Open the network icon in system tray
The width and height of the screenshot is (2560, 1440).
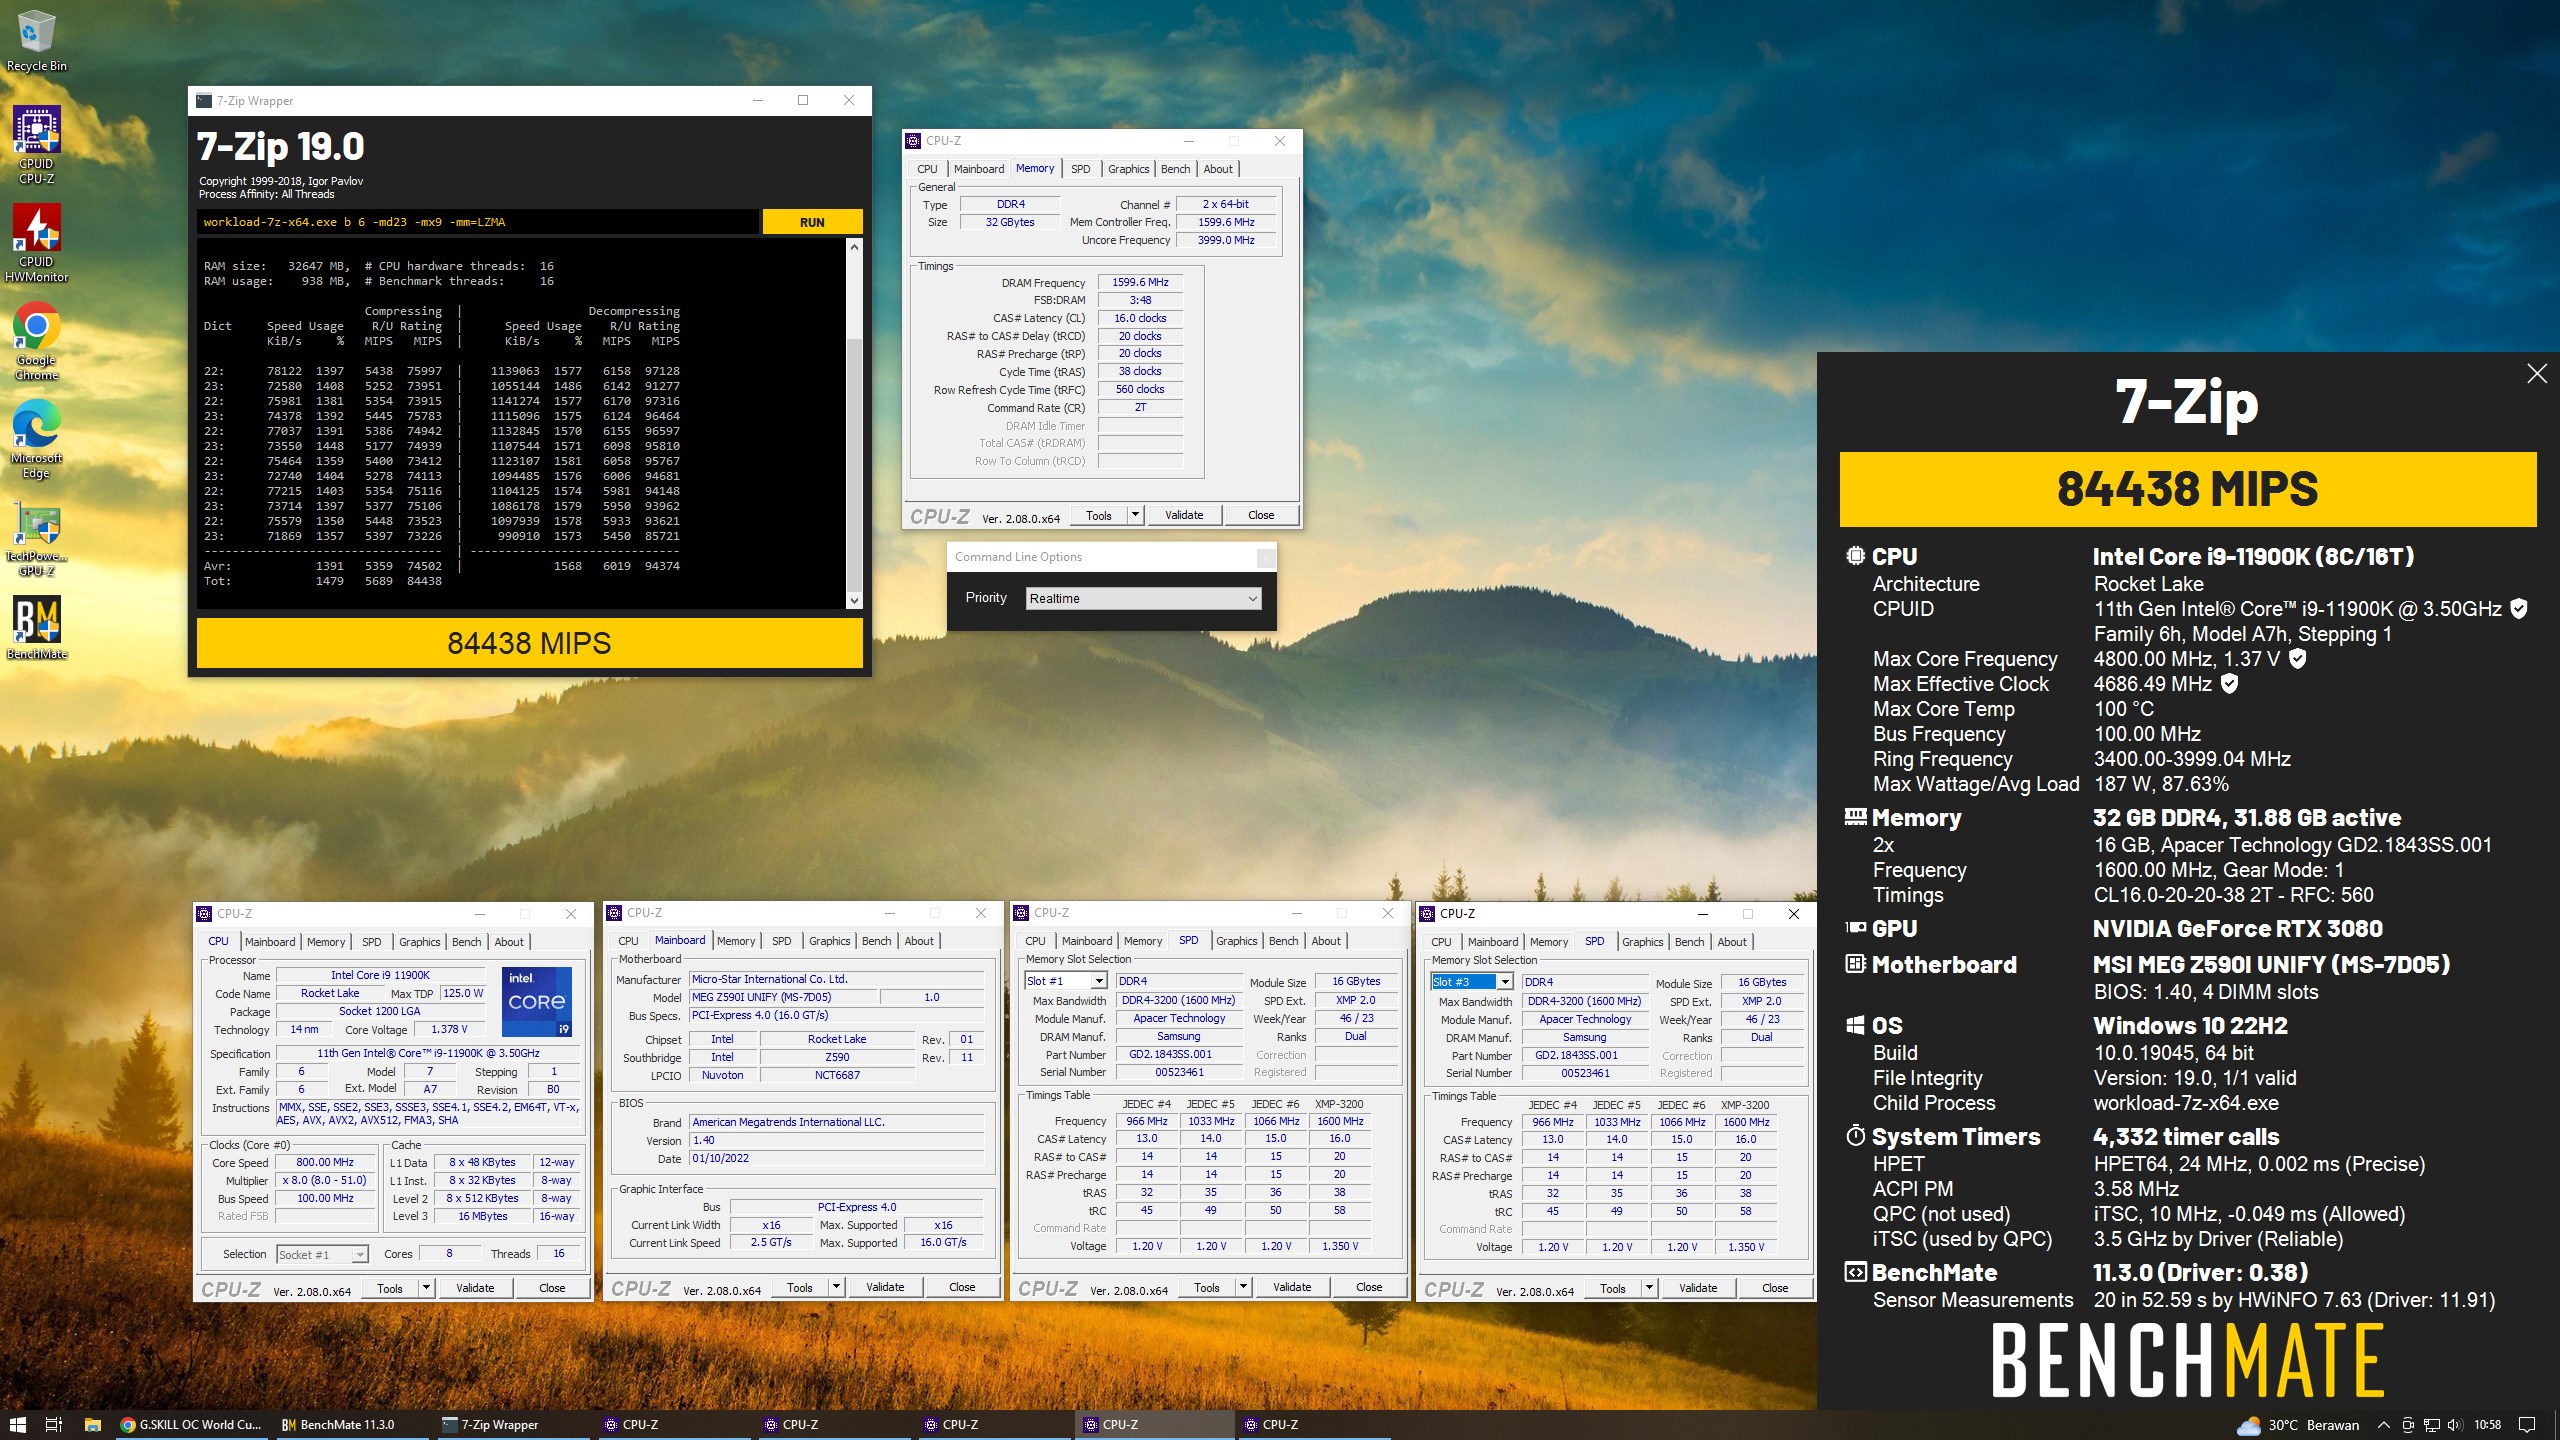pyautogui.click(x=2432, y=1425)
